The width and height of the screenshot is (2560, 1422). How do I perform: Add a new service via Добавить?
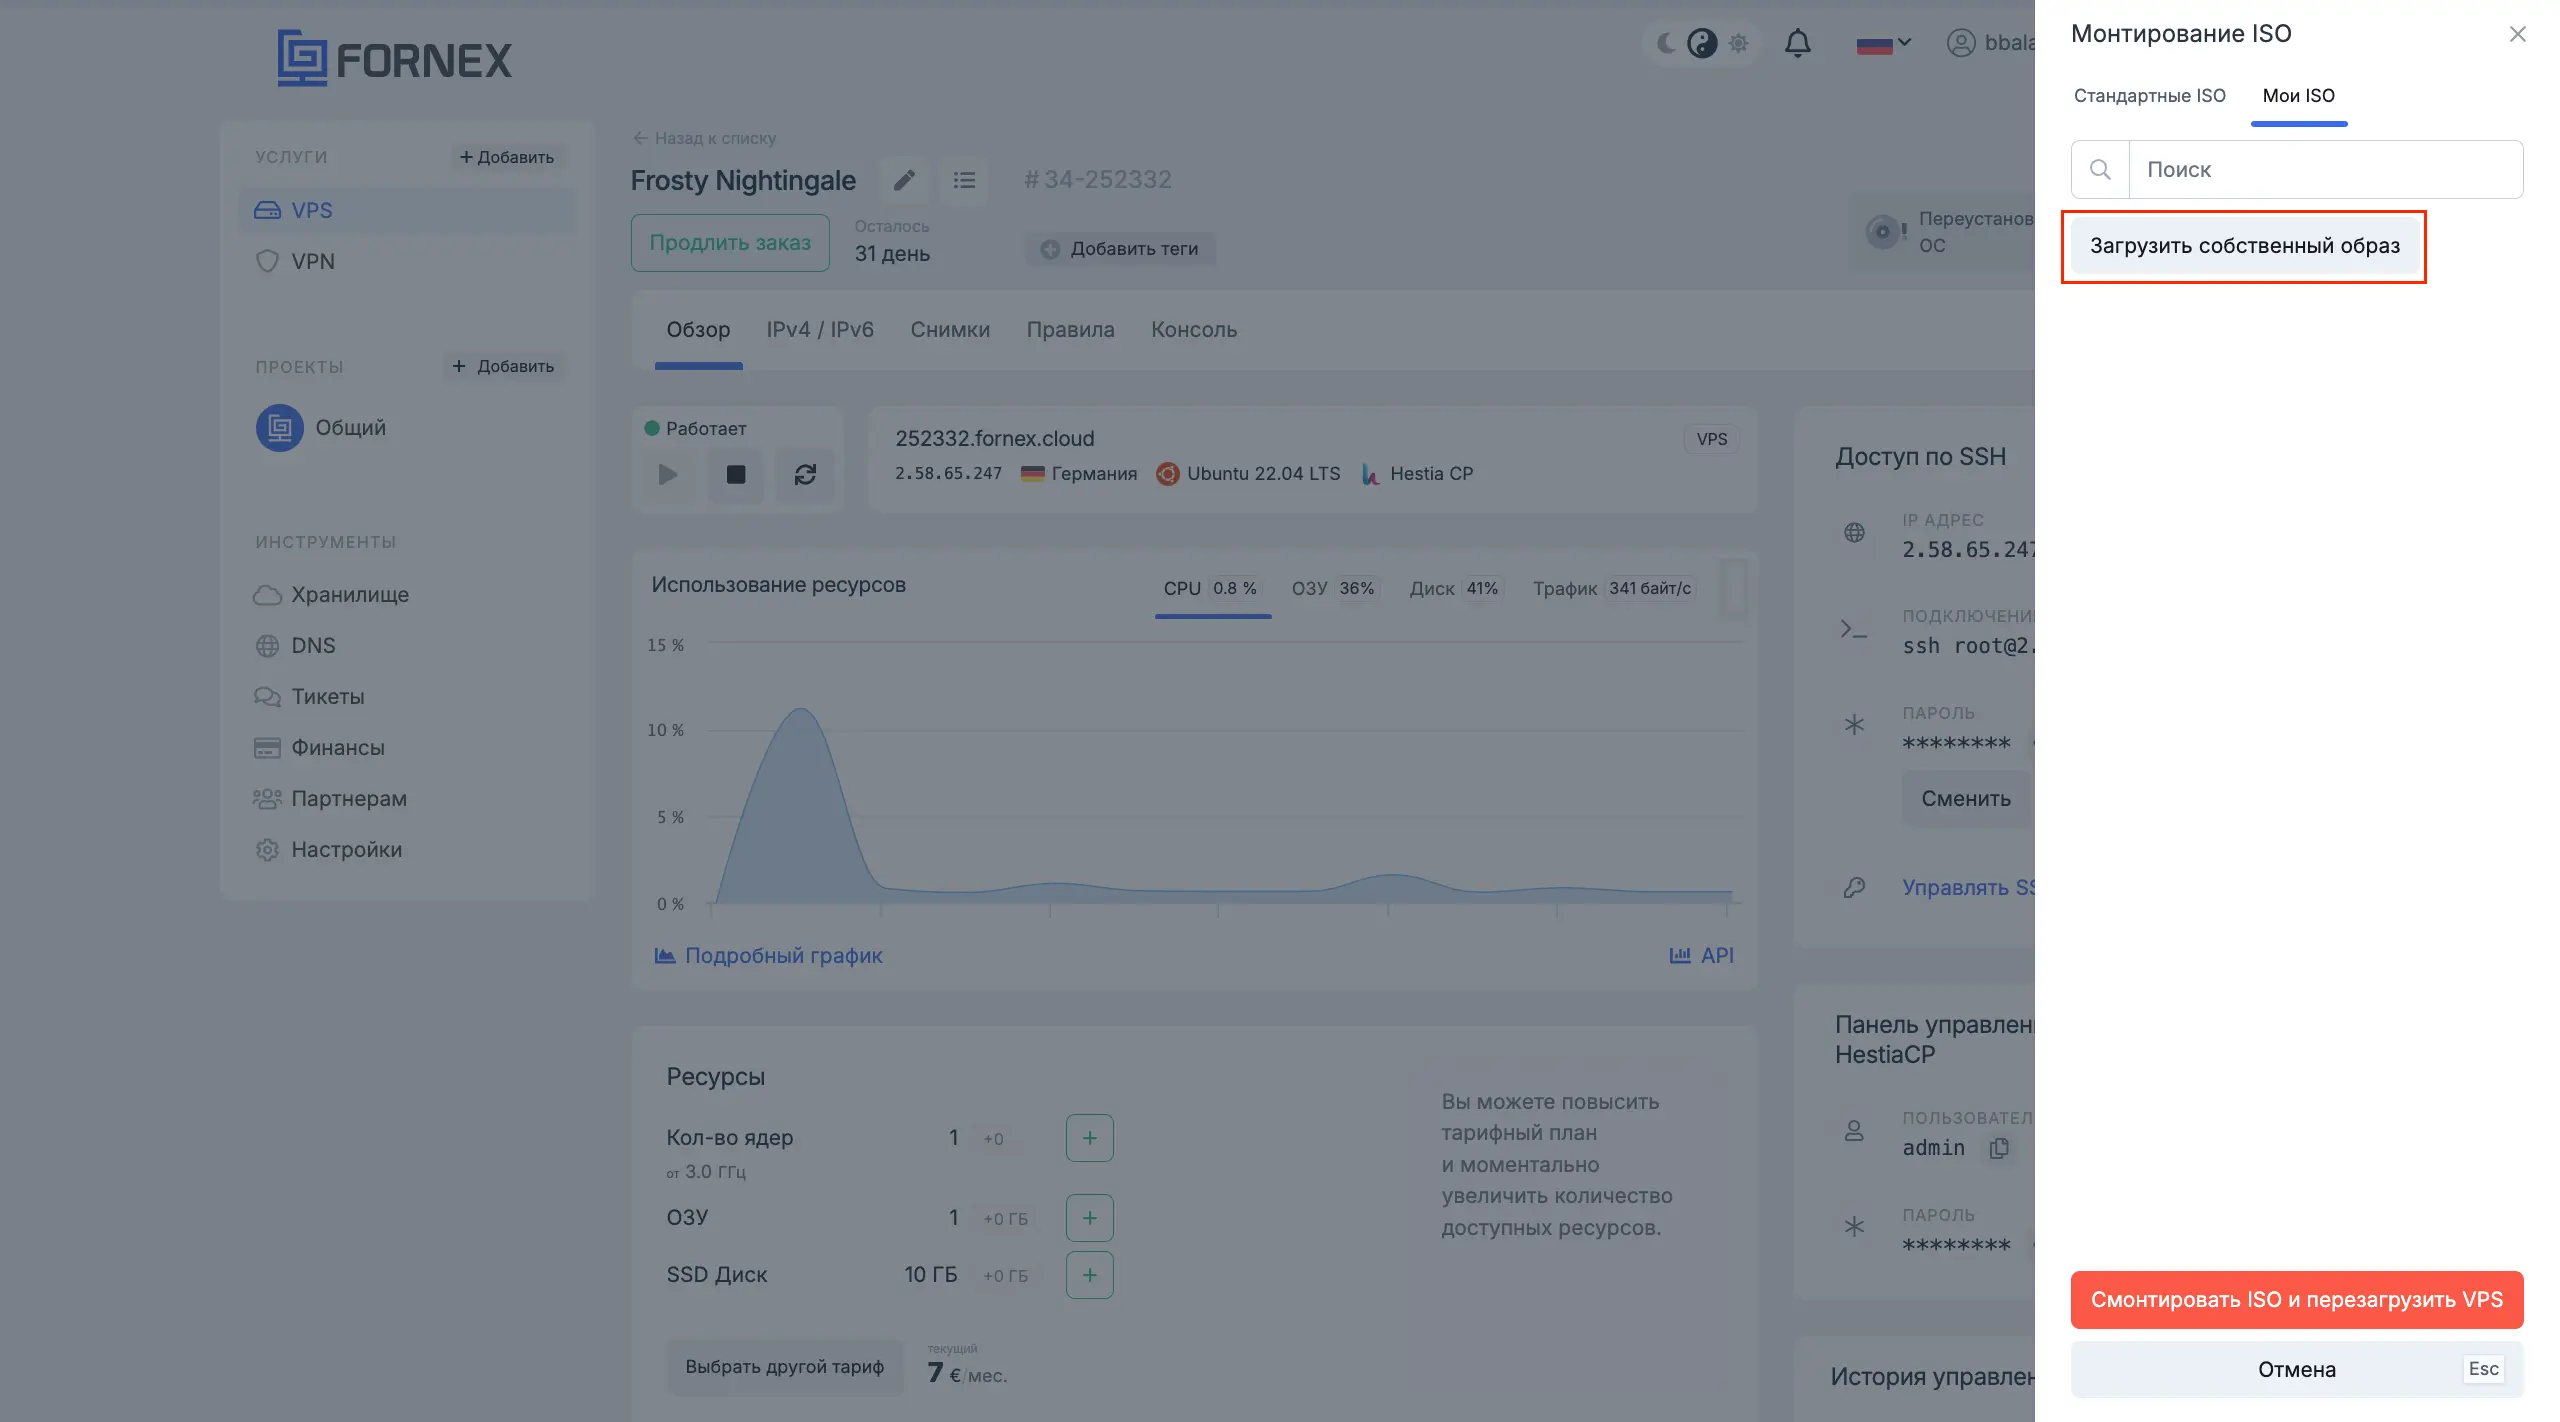(x=507, y=157)
